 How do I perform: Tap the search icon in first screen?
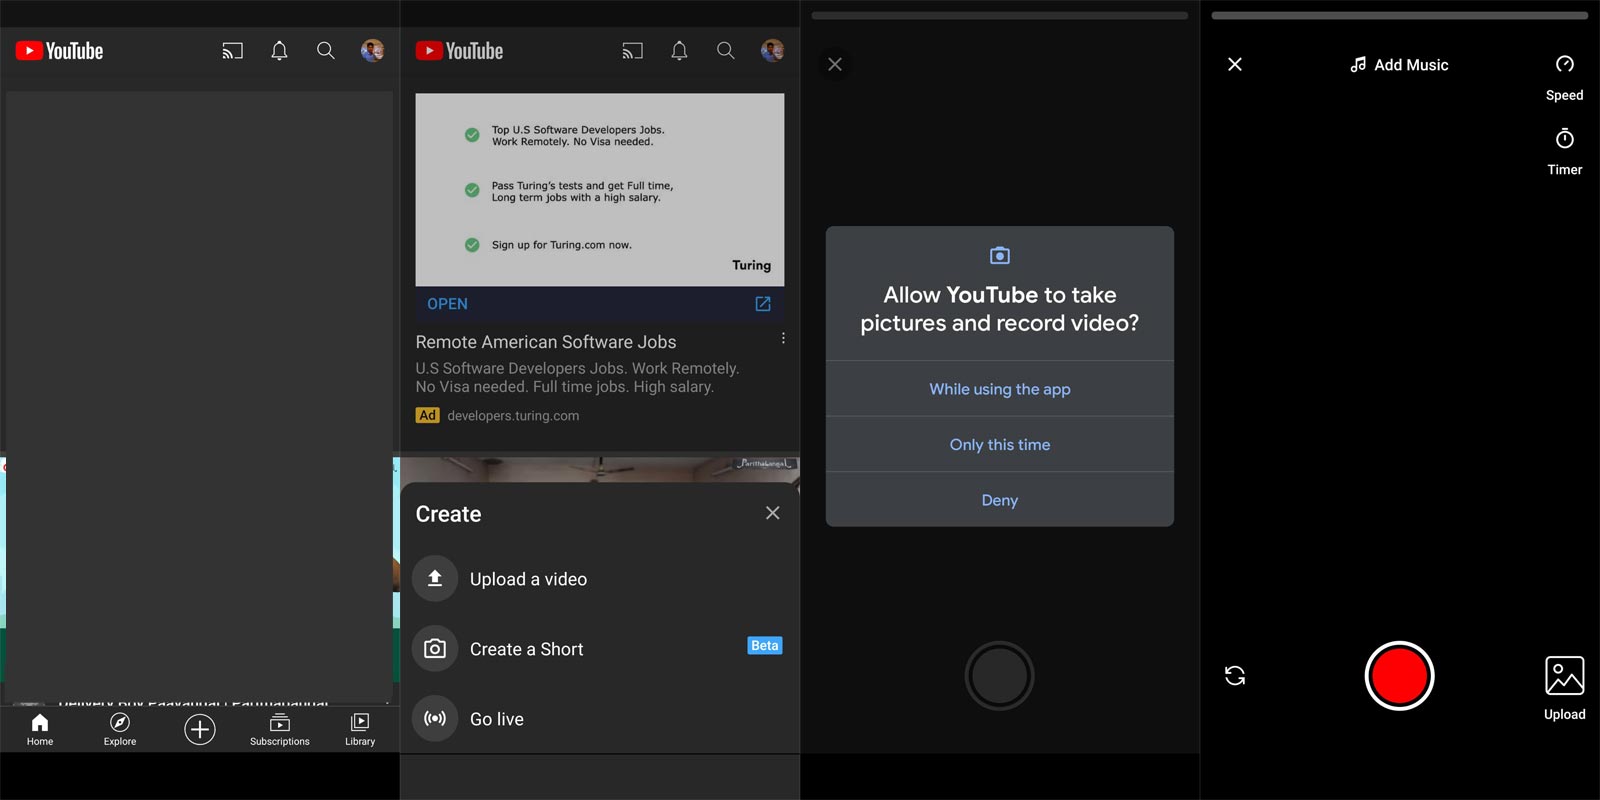coord(326,51)
